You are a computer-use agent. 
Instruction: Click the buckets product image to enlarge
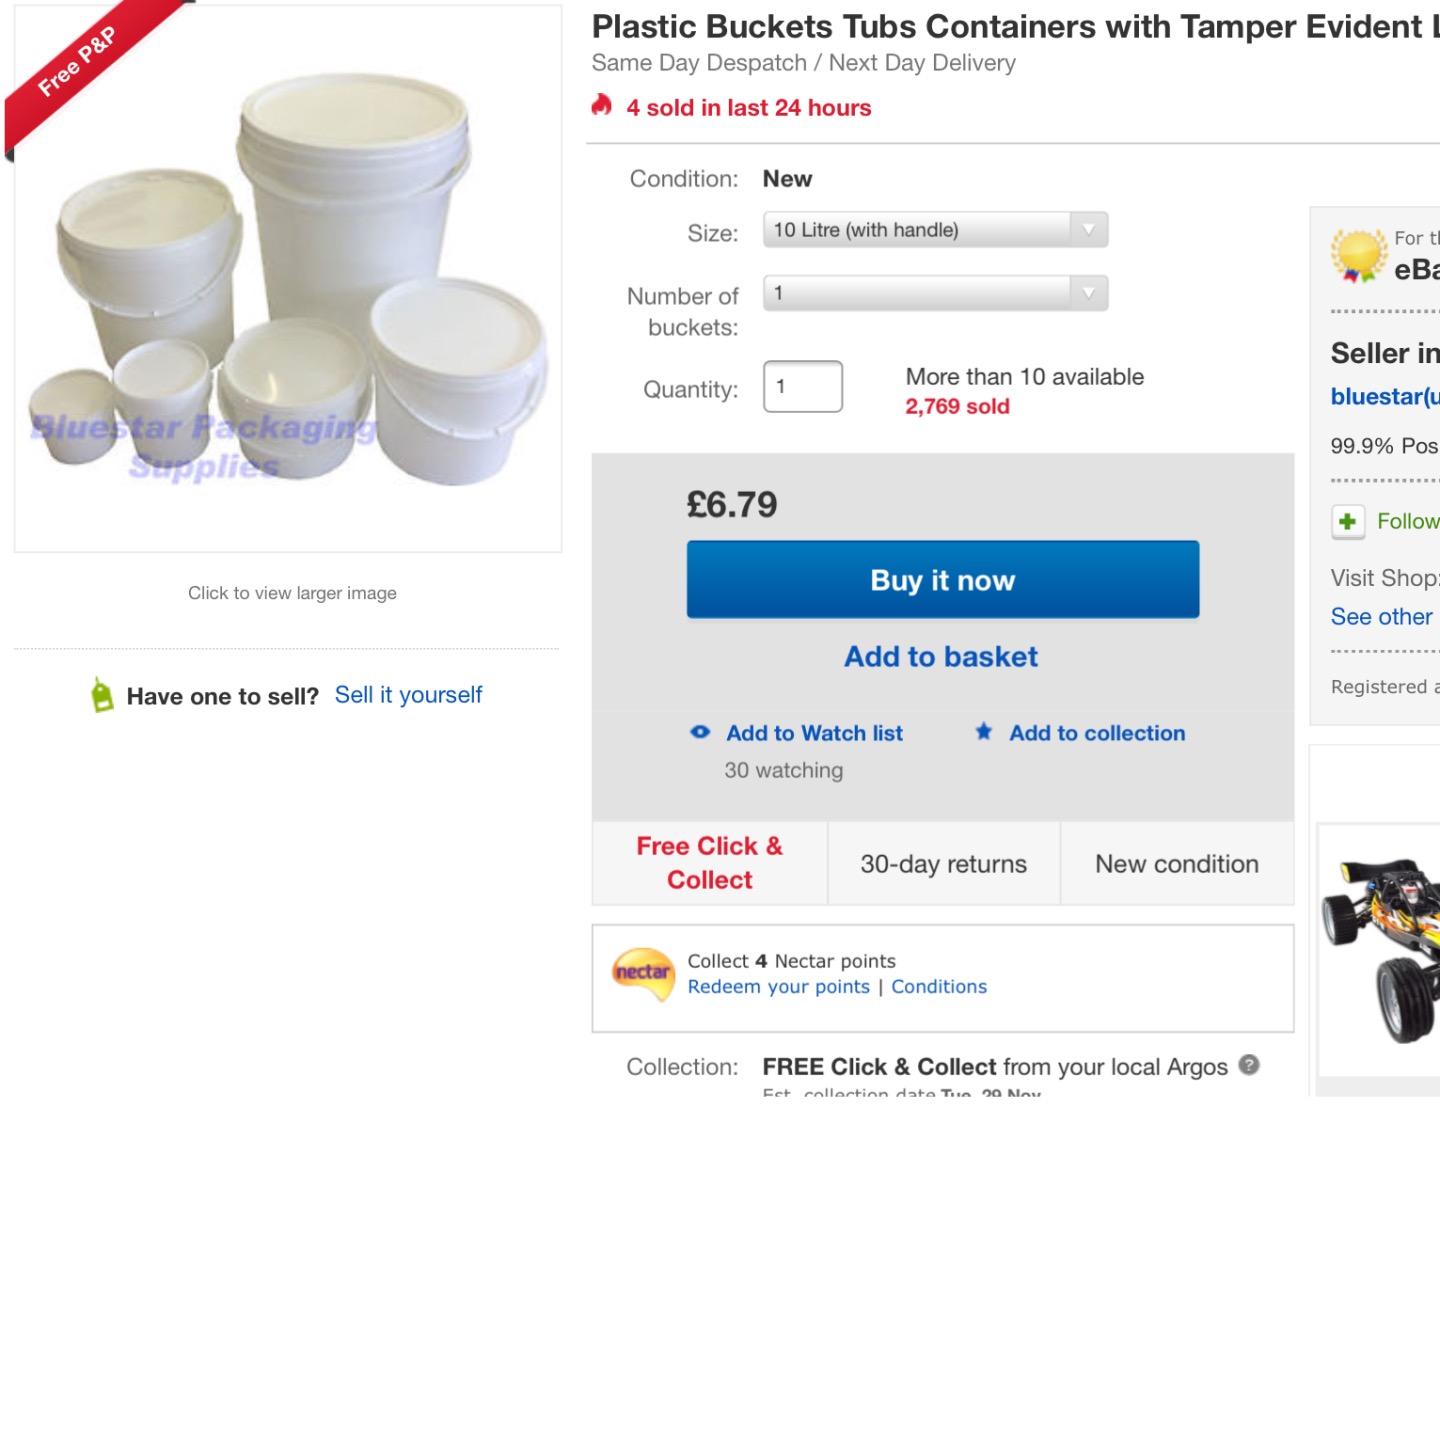pyautogui.click(x=288, y=280)
